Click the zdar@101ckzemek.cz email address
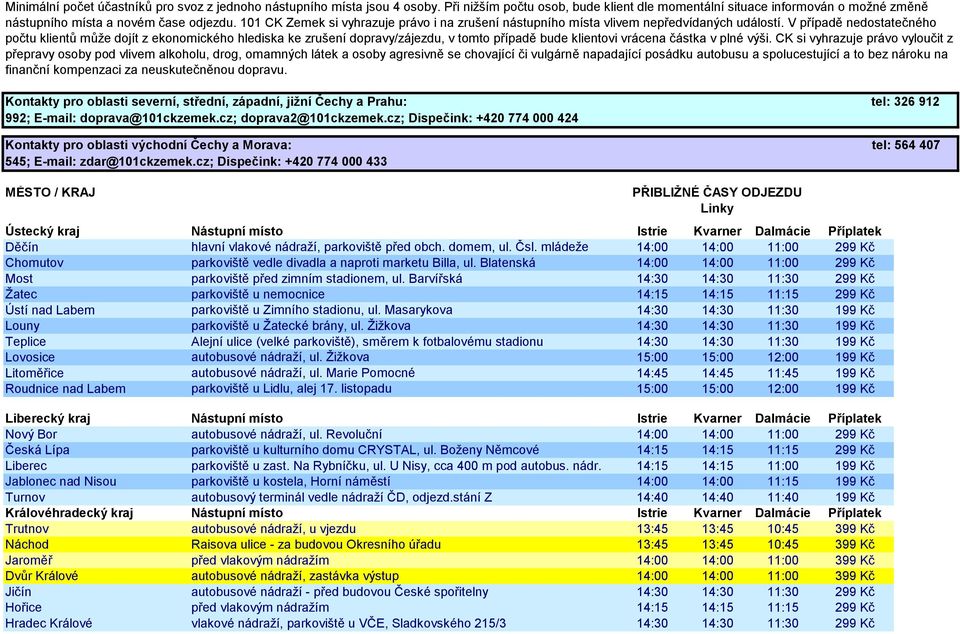The height and width of the screenshot is (634, 960). [144, 162]
